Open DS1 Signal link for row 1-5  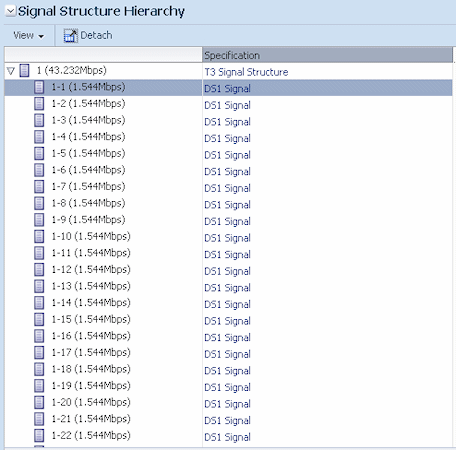(x=227, y=155)
